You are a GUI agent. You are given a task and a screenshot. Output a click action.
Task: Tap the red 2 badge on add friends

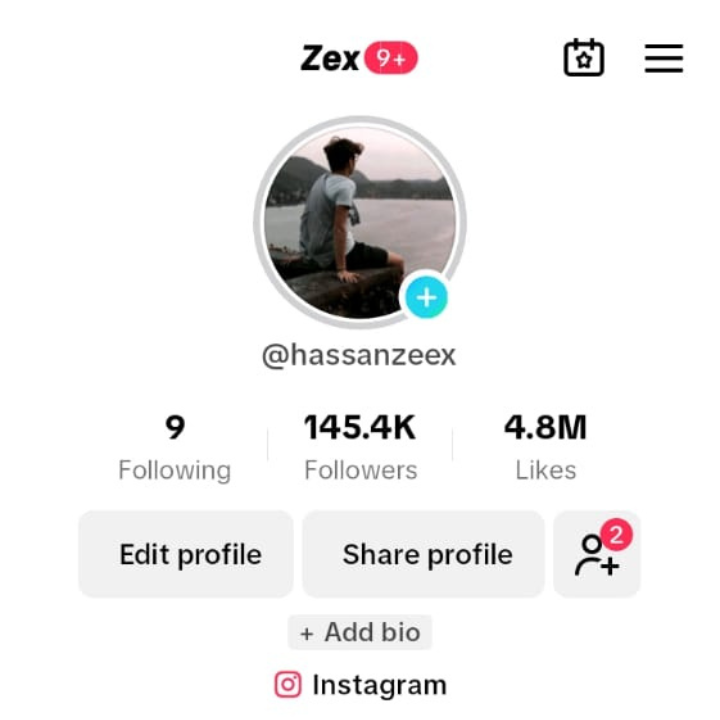tap(617, 534)
